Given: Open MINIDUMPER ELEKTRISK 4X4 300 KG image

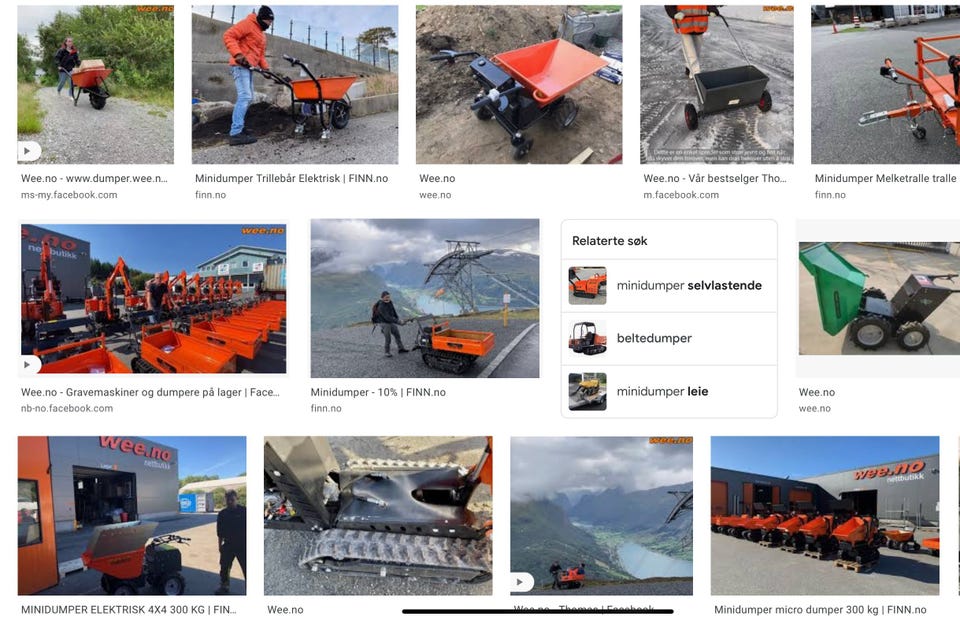Looking at the screenshot, I should coord(132,515).
